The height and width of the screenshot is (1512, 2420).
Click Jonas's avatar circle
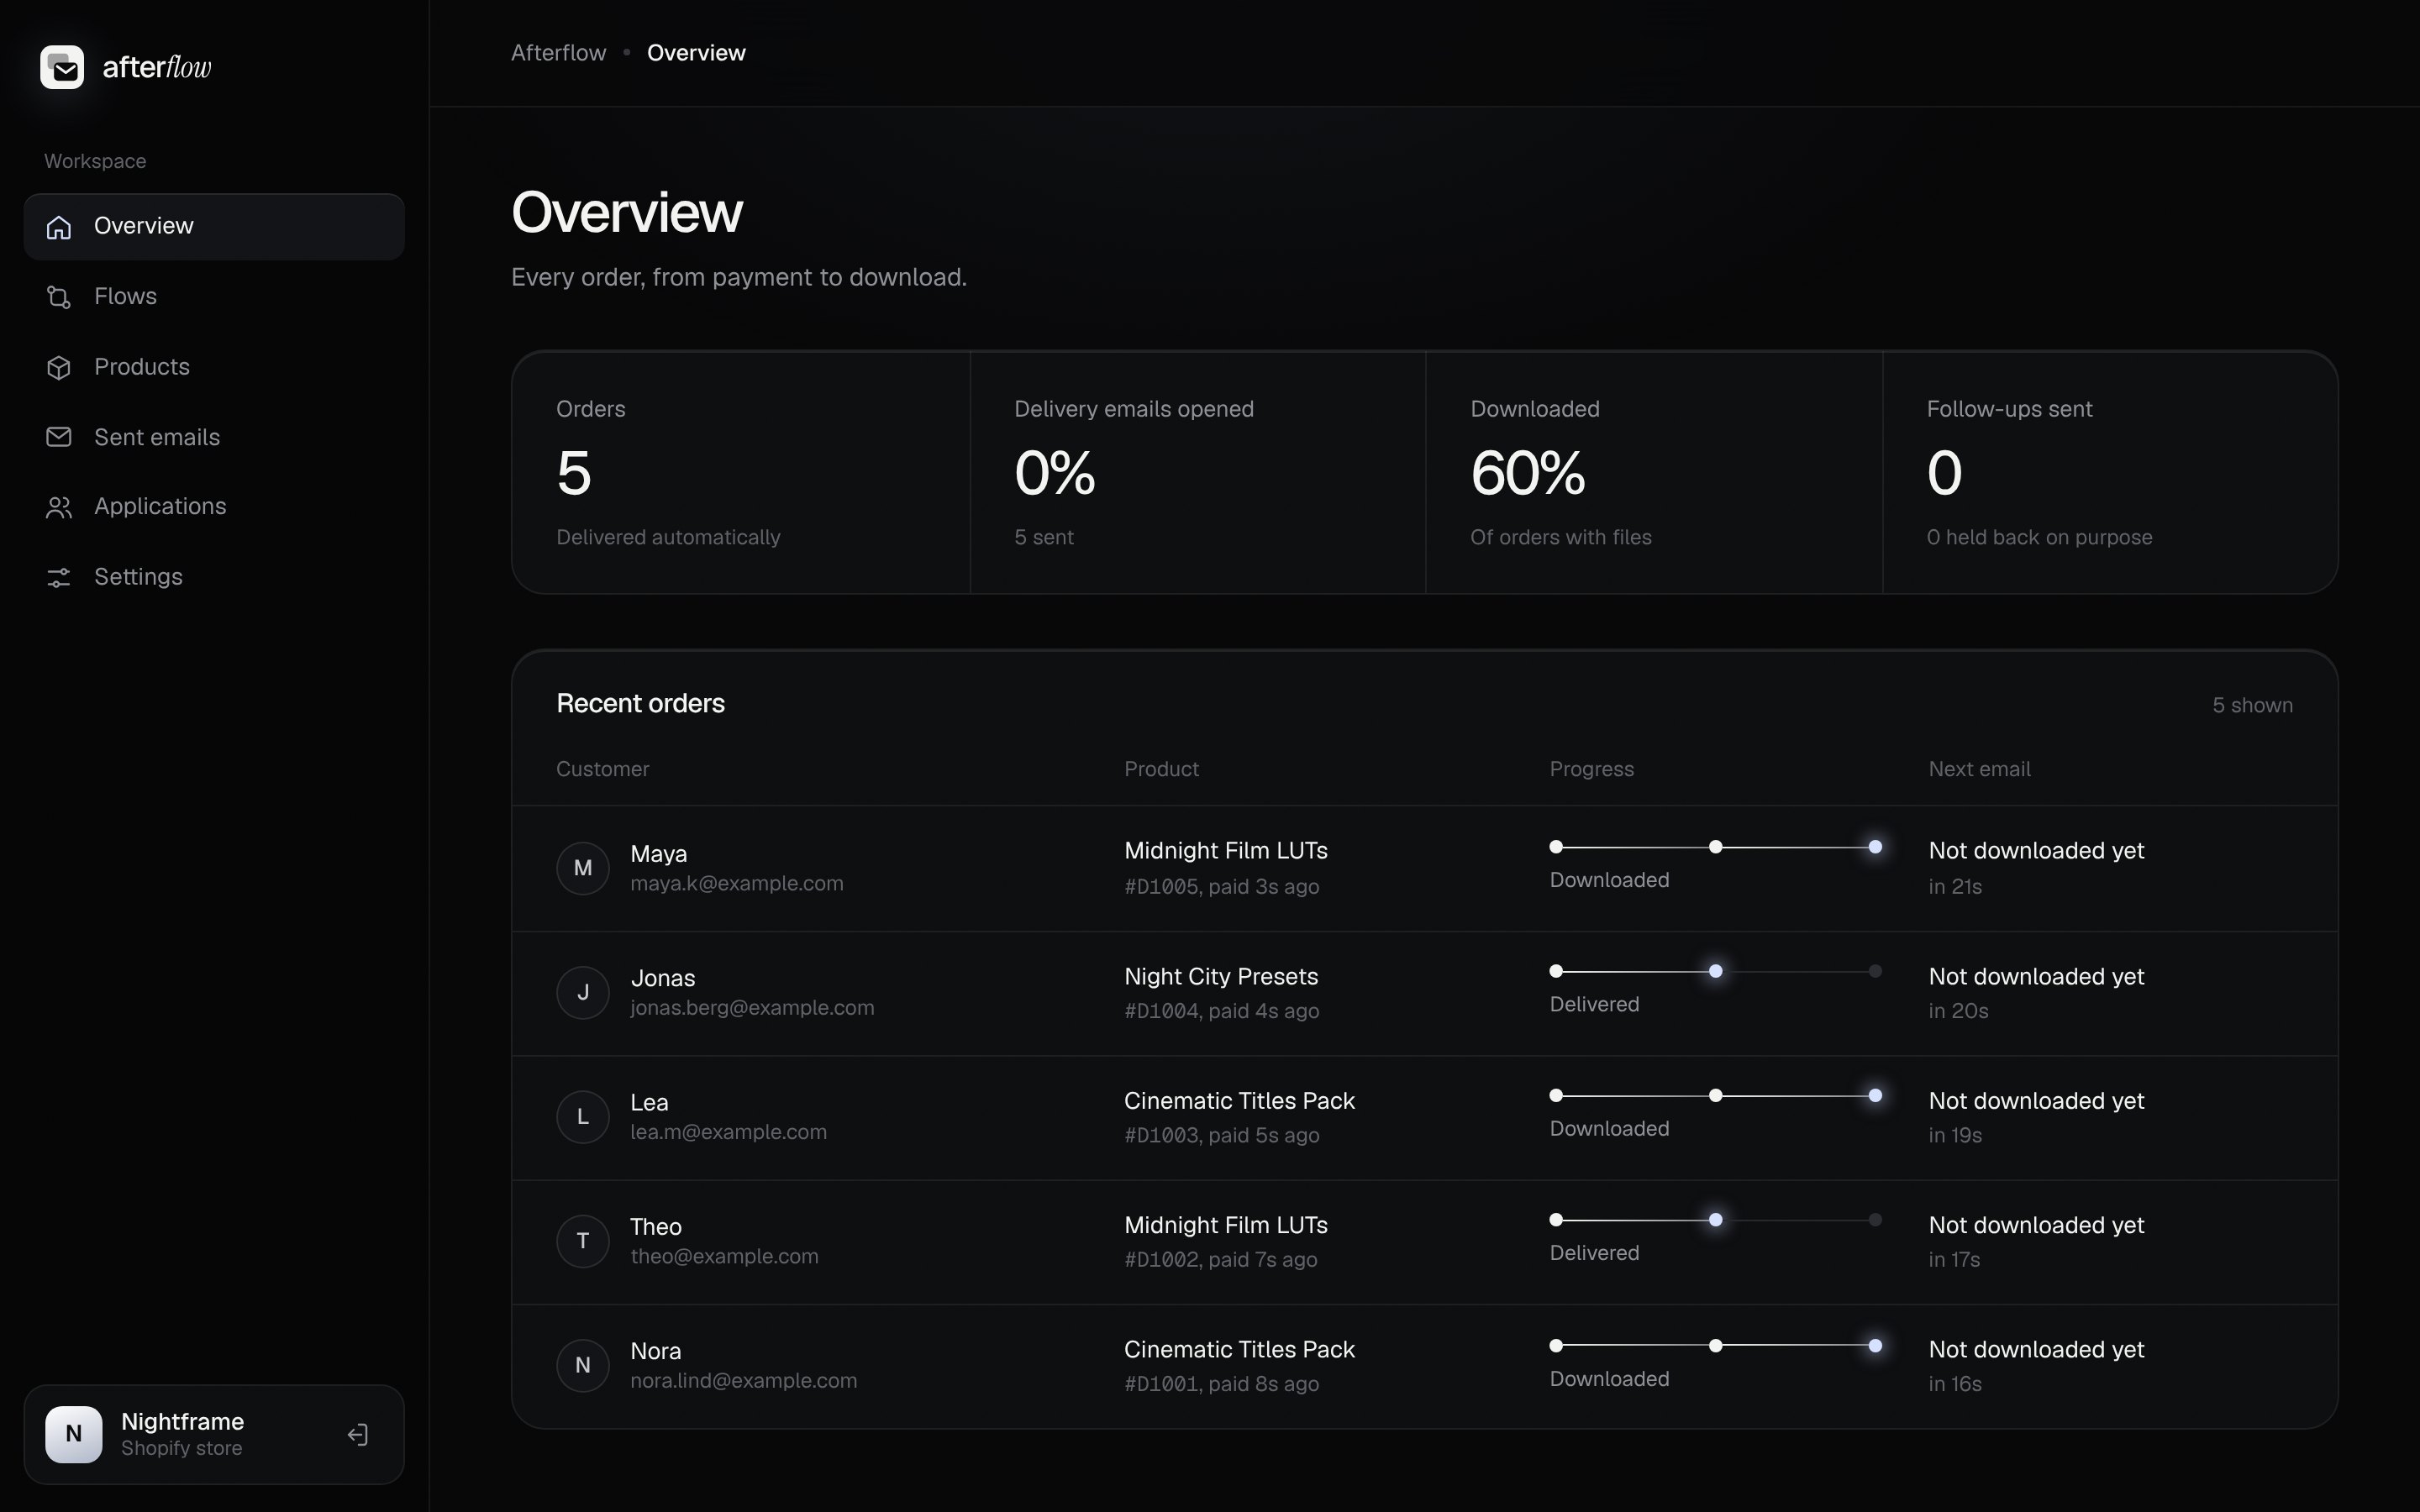coord(583,992)
